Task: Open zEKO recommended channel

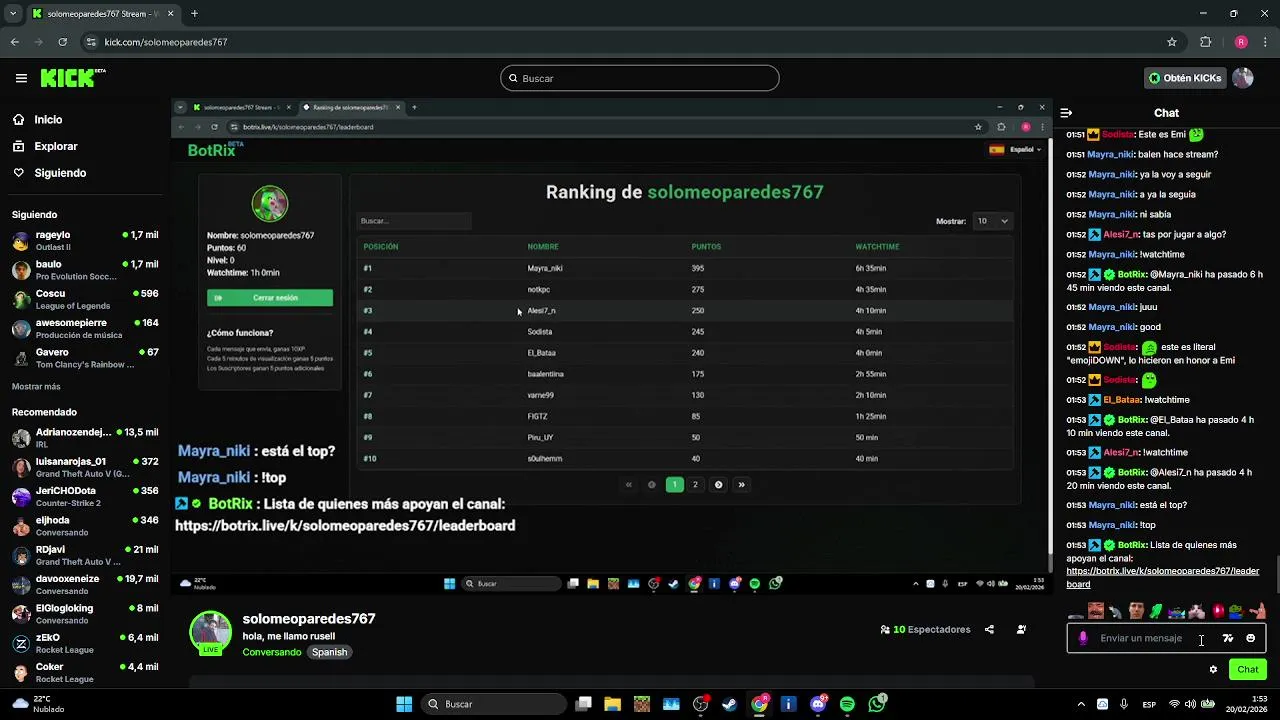Action: [x=85, y=643]
